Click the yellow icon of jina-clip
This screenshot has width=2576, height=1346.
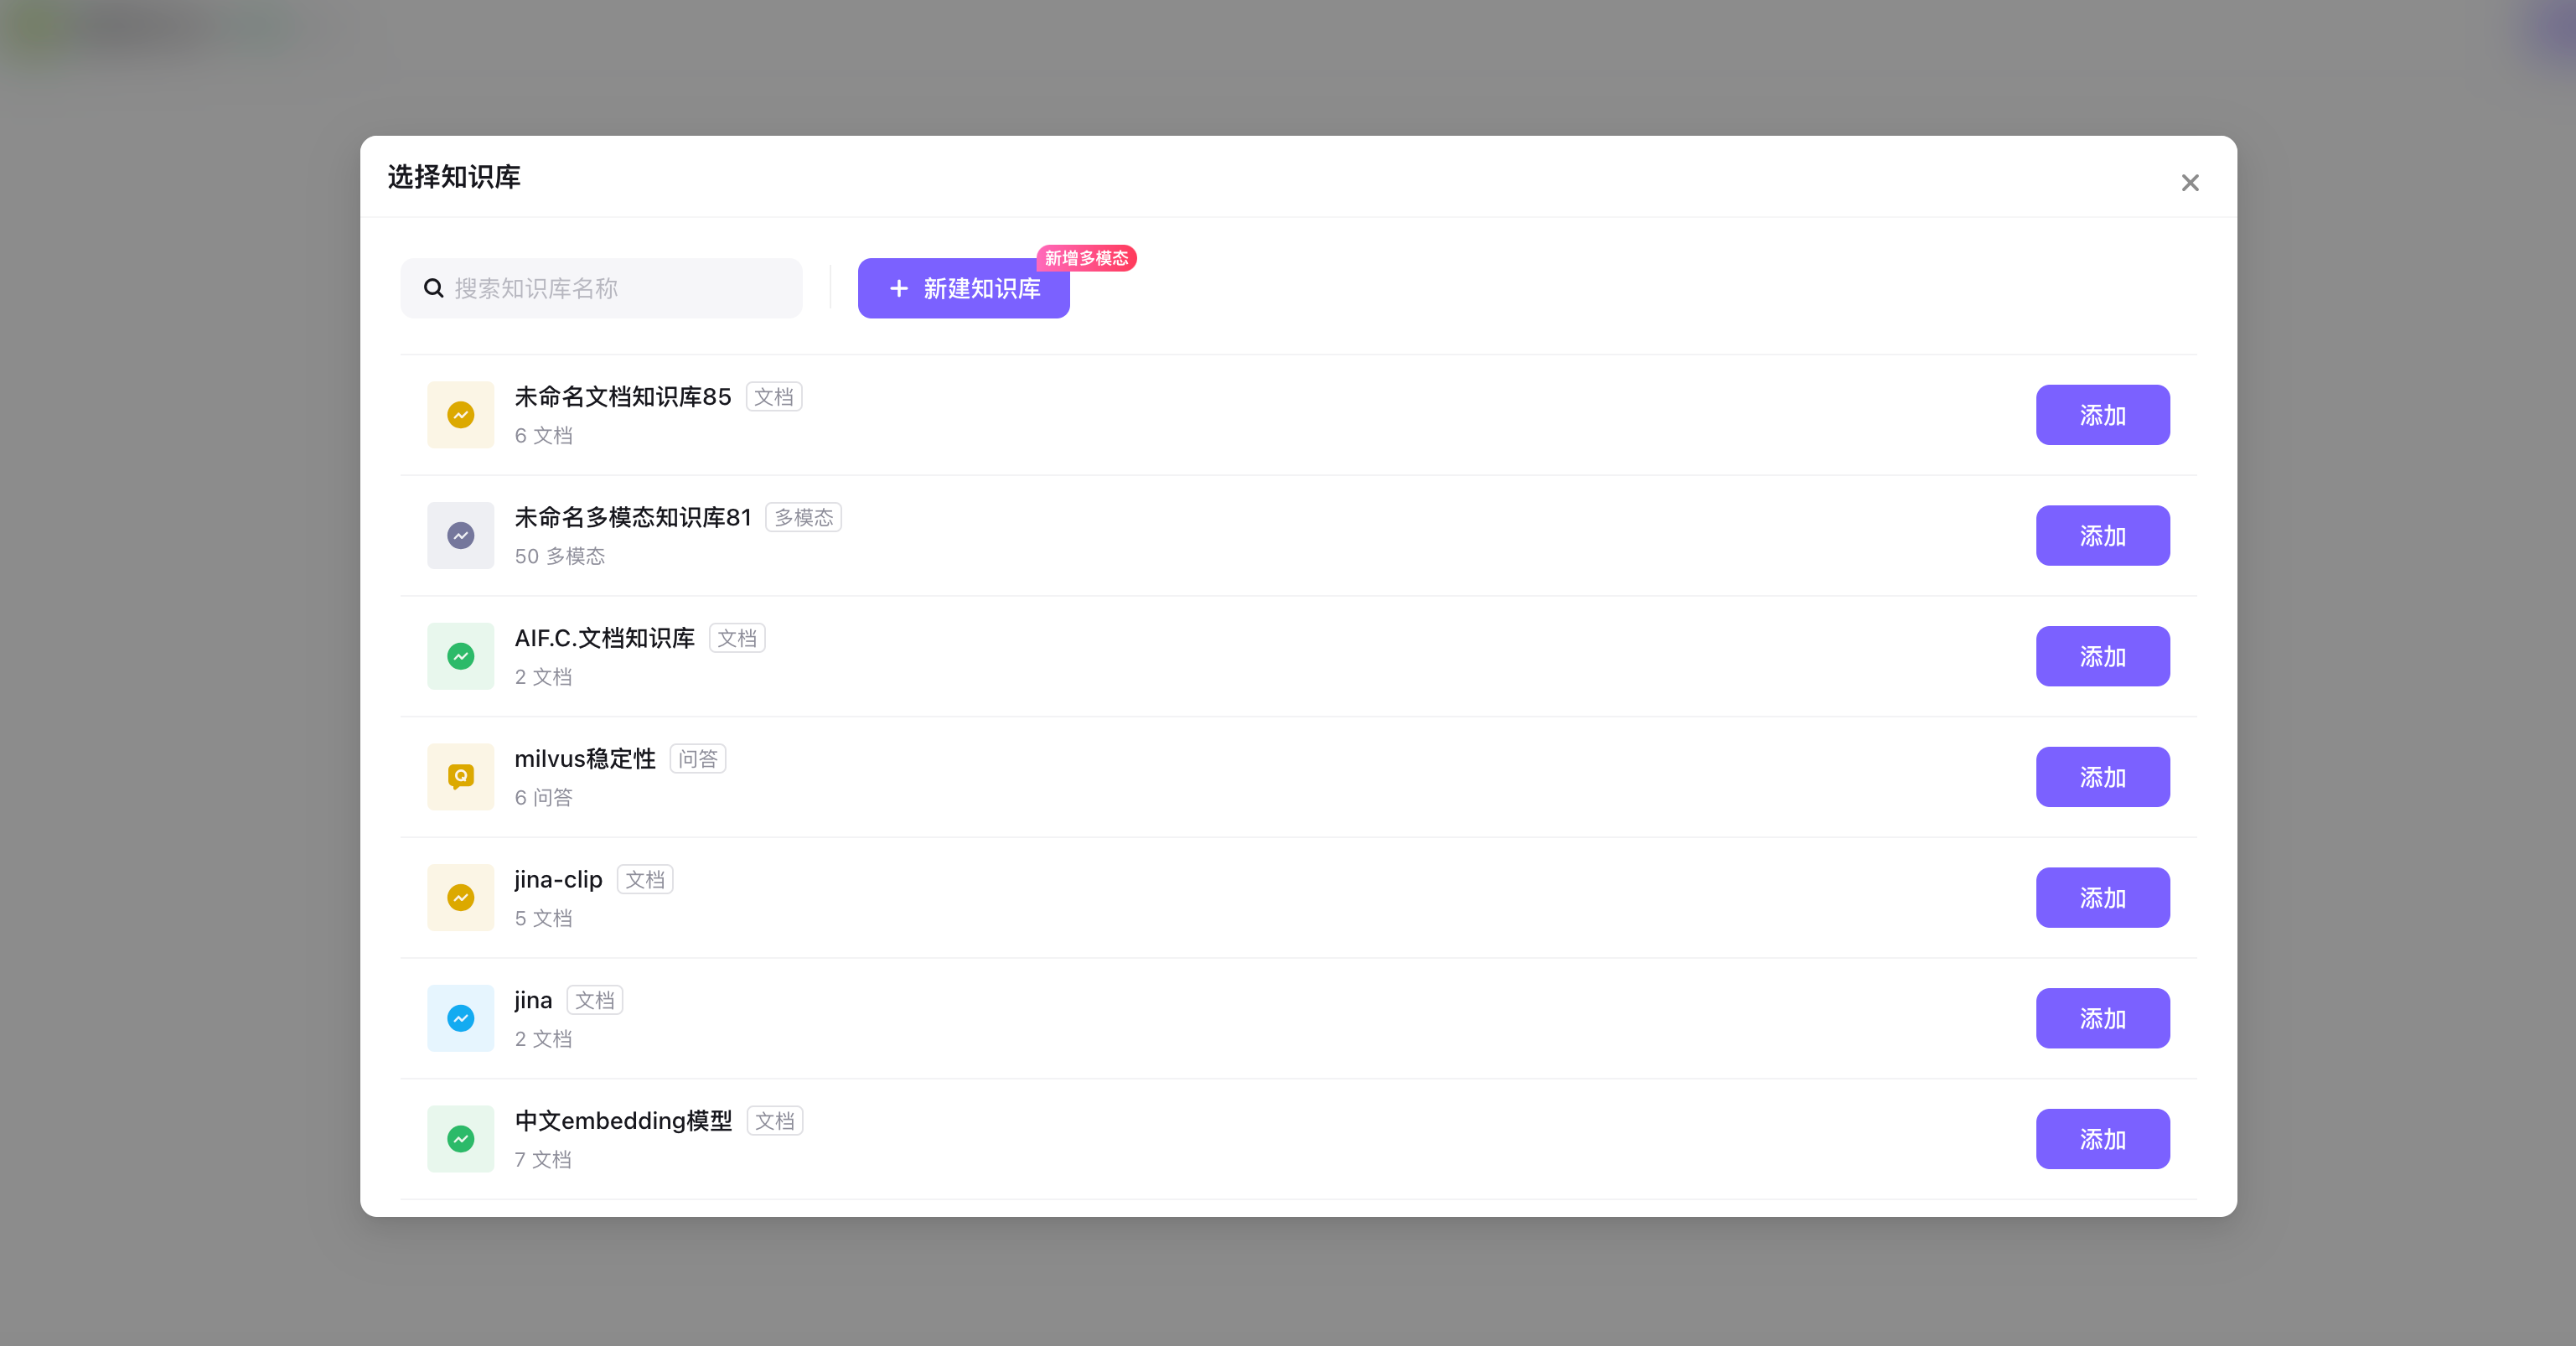[460, 898]
